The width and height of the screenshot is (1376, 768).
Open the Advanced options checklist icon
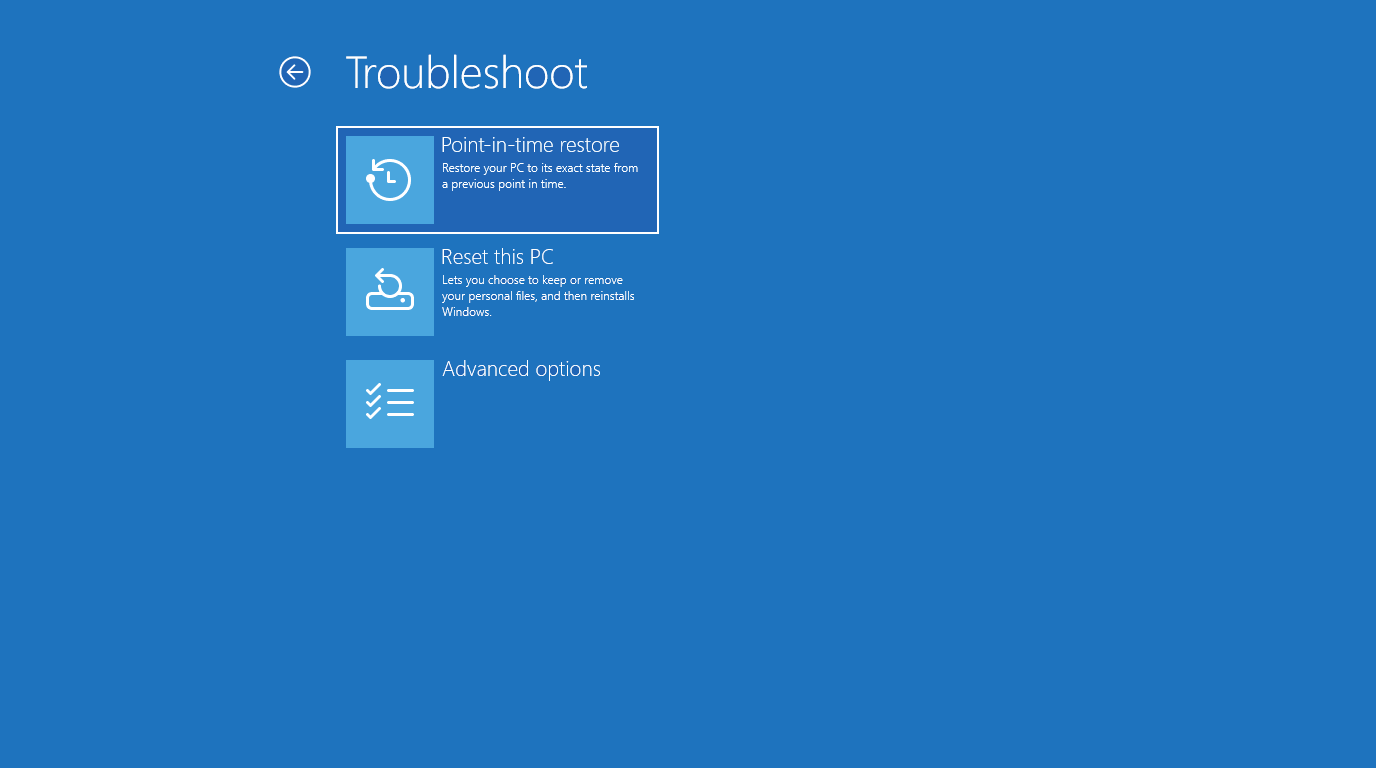click(x=389, y=403)
